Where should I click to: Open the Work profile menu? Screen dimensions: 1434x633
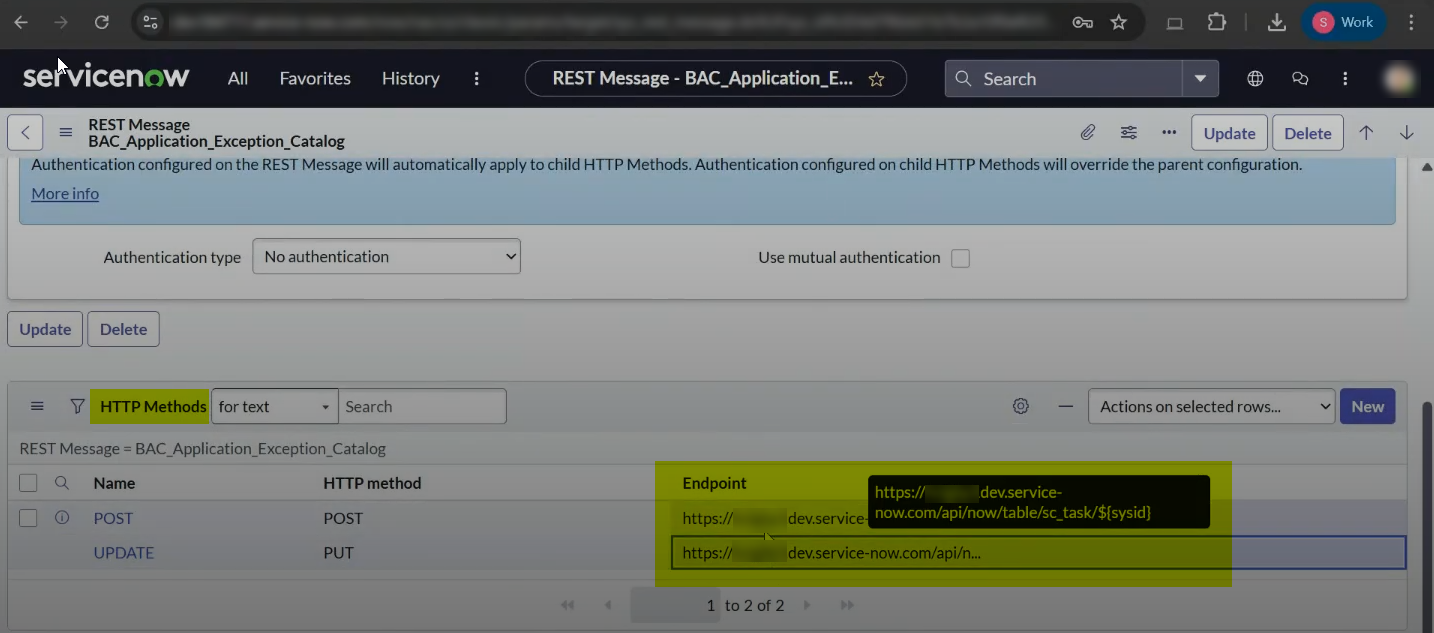(x=1343, y=22)
